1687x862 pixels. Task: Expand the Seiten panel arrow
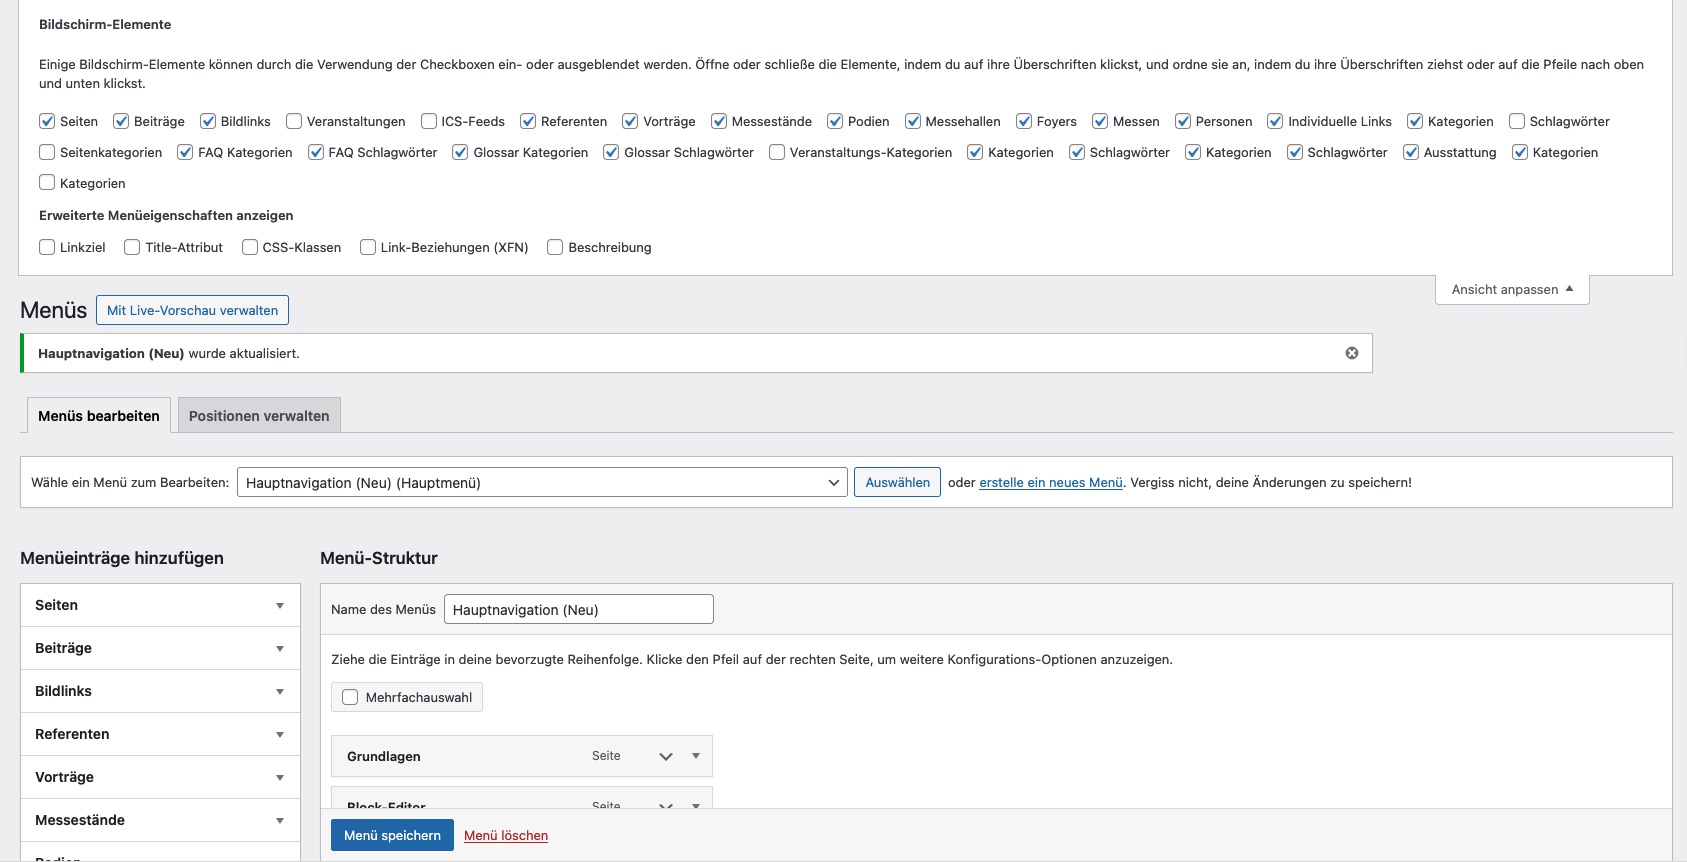[x=280, y=606]
